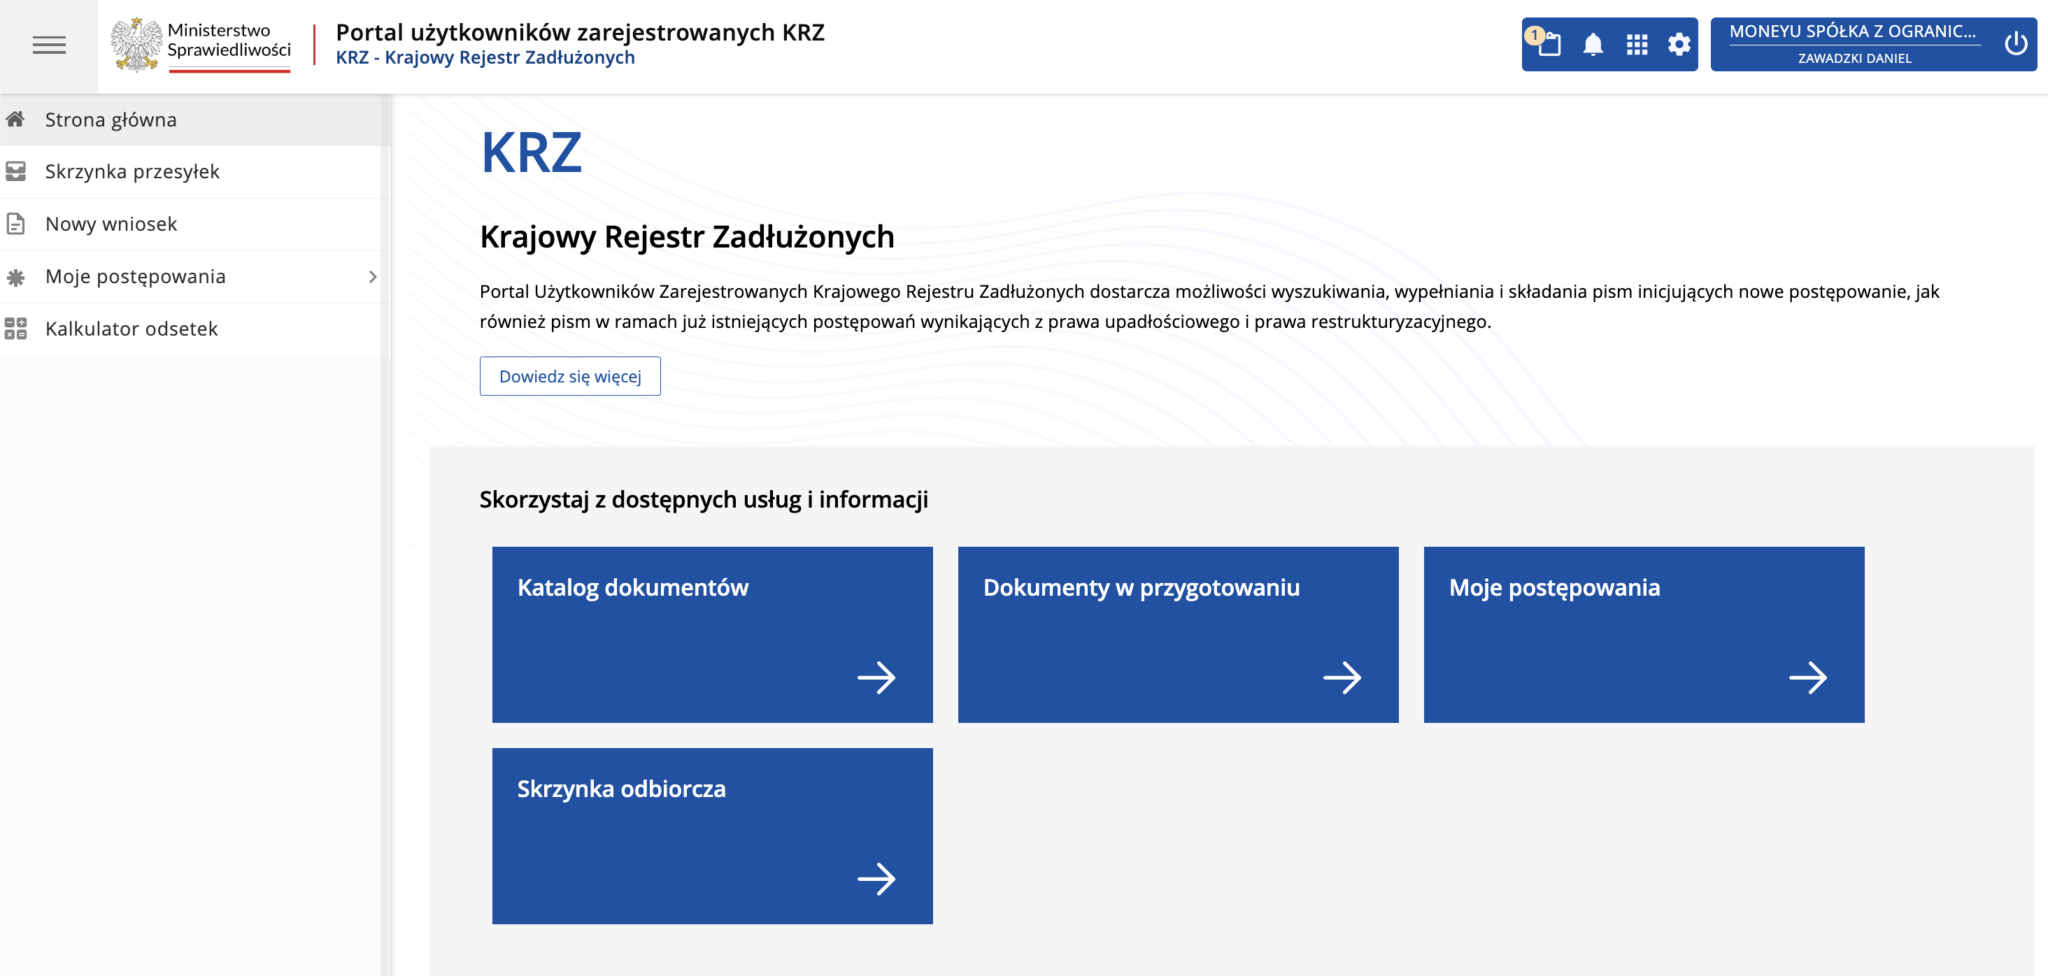Click the arrow on Moje postępowania tile
The image size is (2048, 976).
[x=1808, y=678]
